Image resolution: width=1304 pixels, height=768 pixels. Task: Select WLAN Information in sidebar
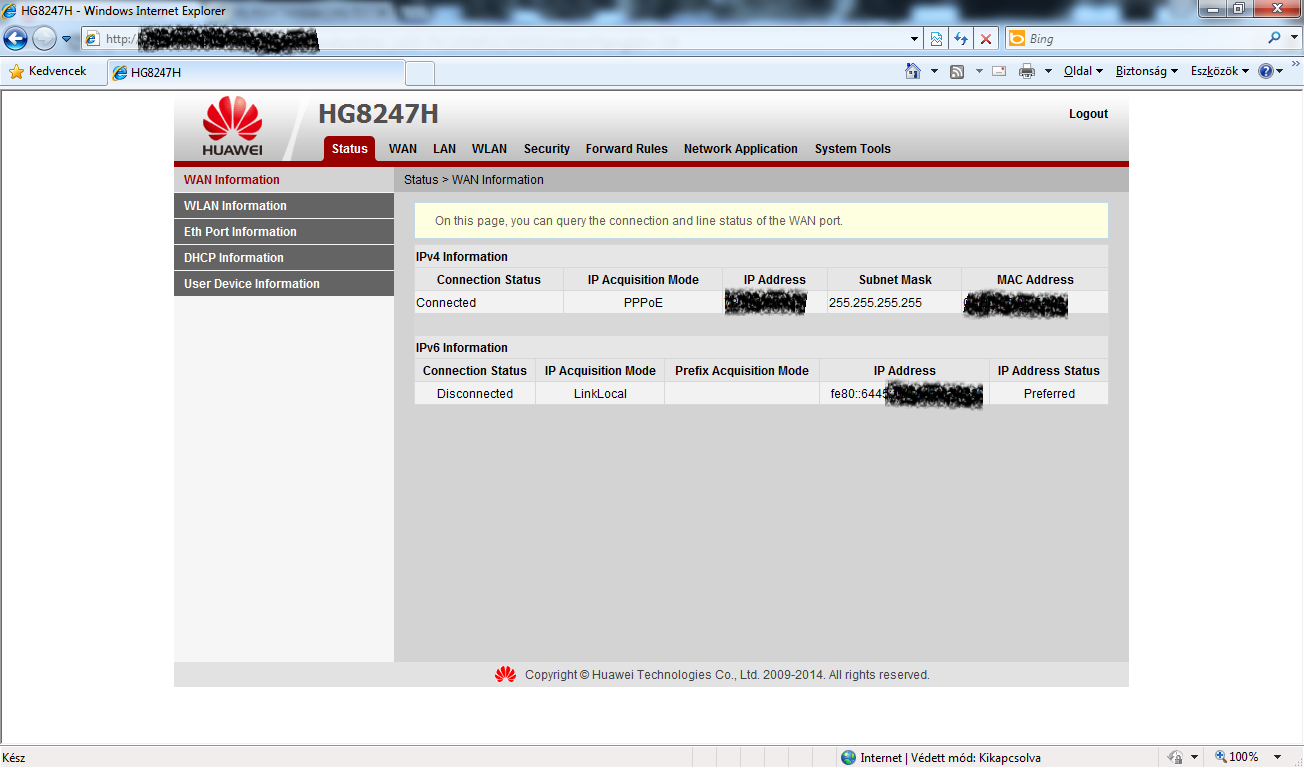tap(284, 206)
